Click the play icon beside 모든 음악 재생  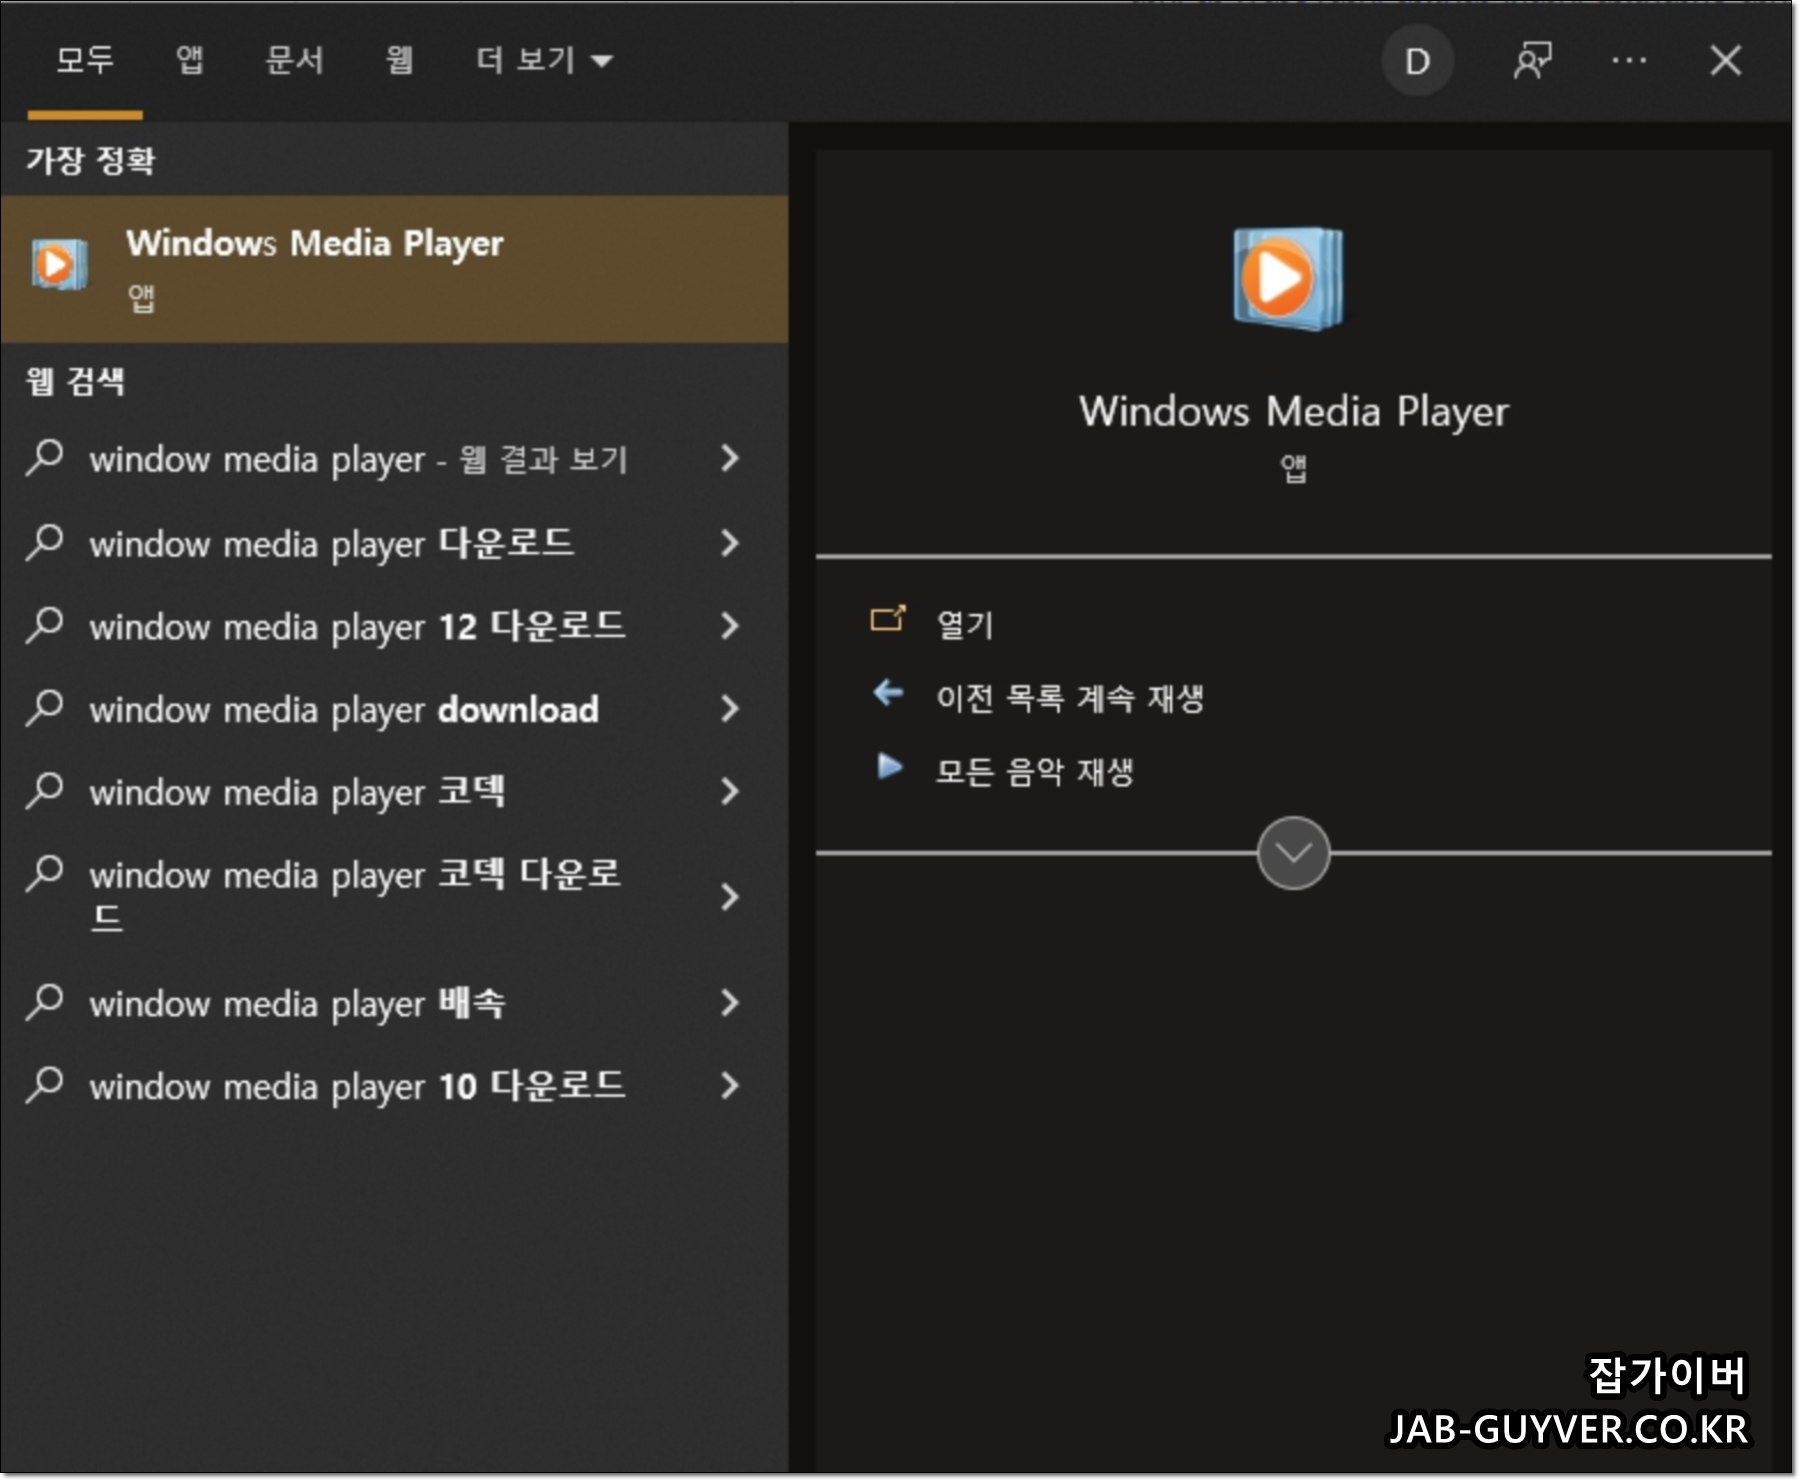point(889,767)
